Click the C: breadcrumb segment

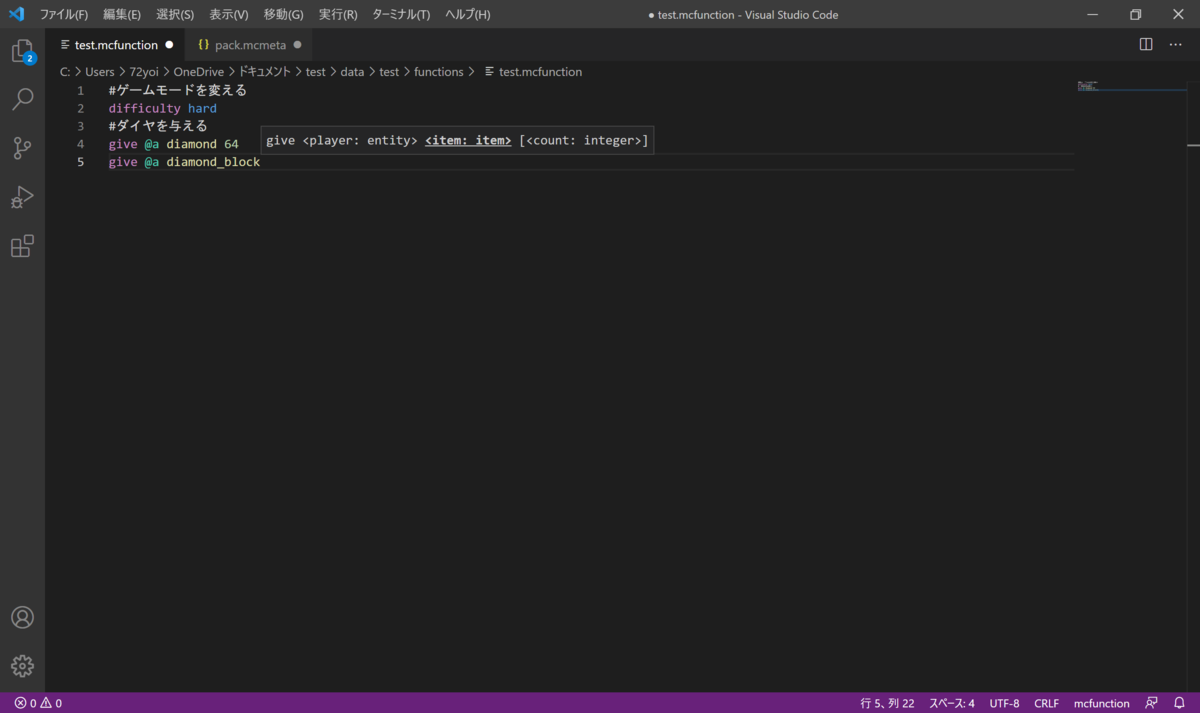click(65, 72)
